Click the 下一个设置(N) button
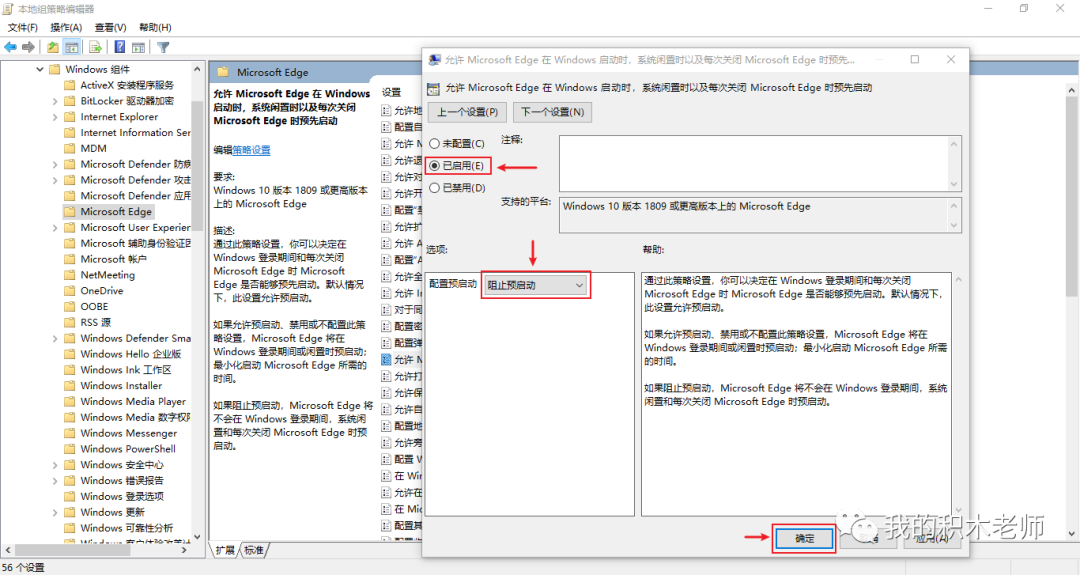1080x575 pixels. tap(552, 112)
